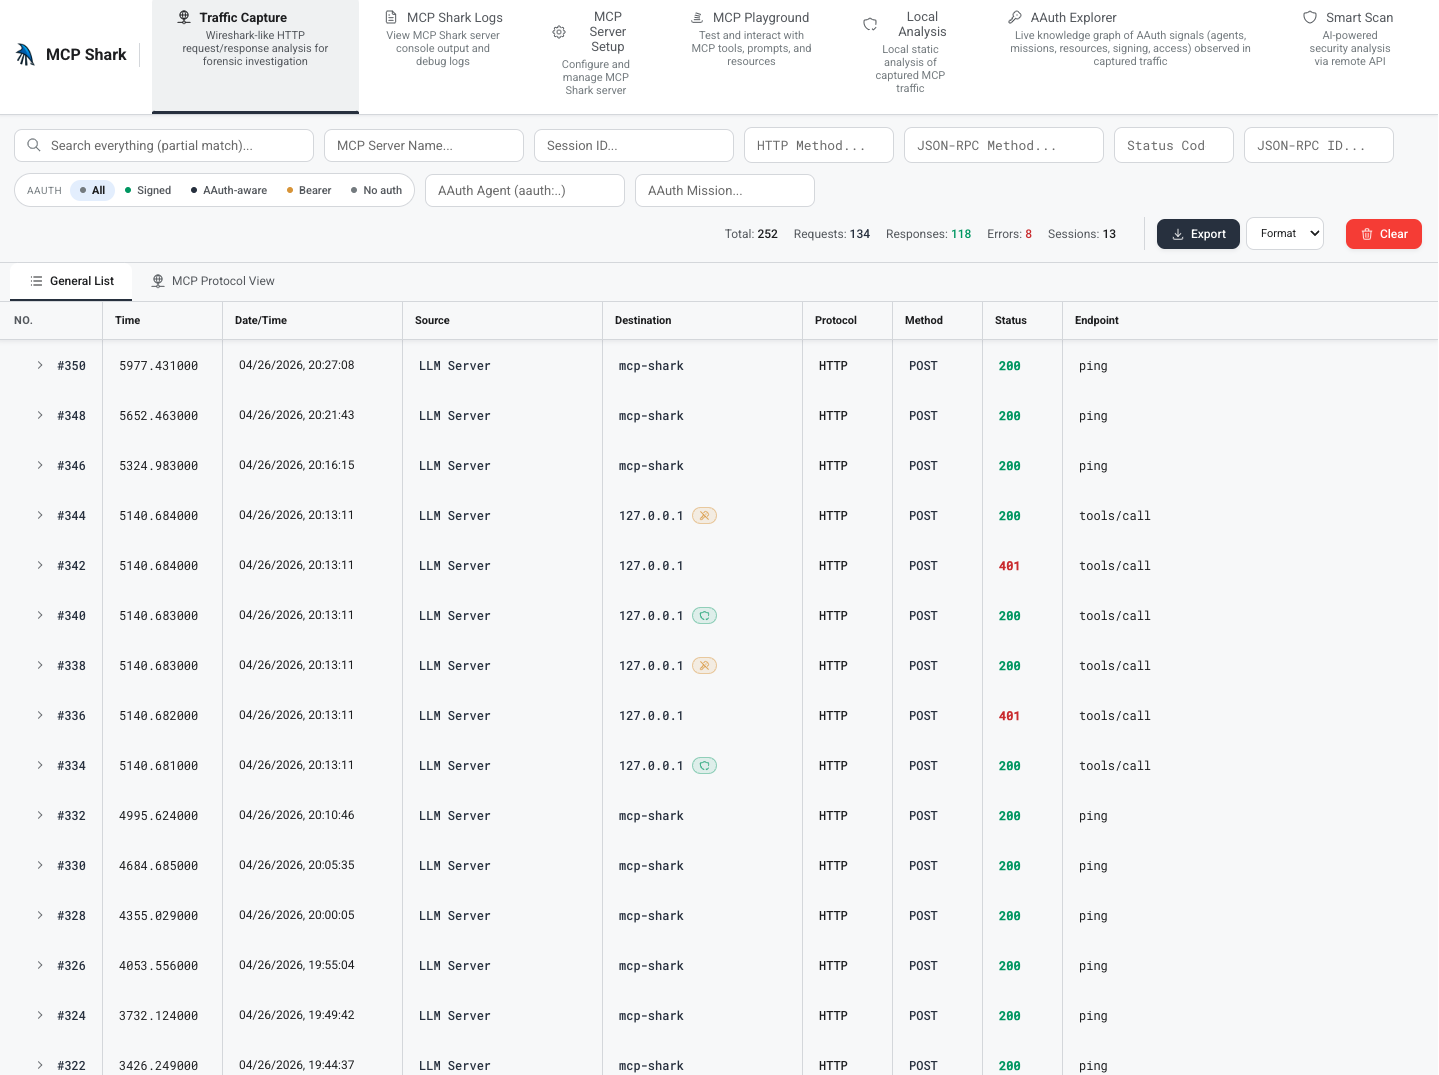Image resolution: width=1439 pixels, height=1075 pixels.
Task: Click the green auth badge on row #334
Action: (x=705, y=766)
